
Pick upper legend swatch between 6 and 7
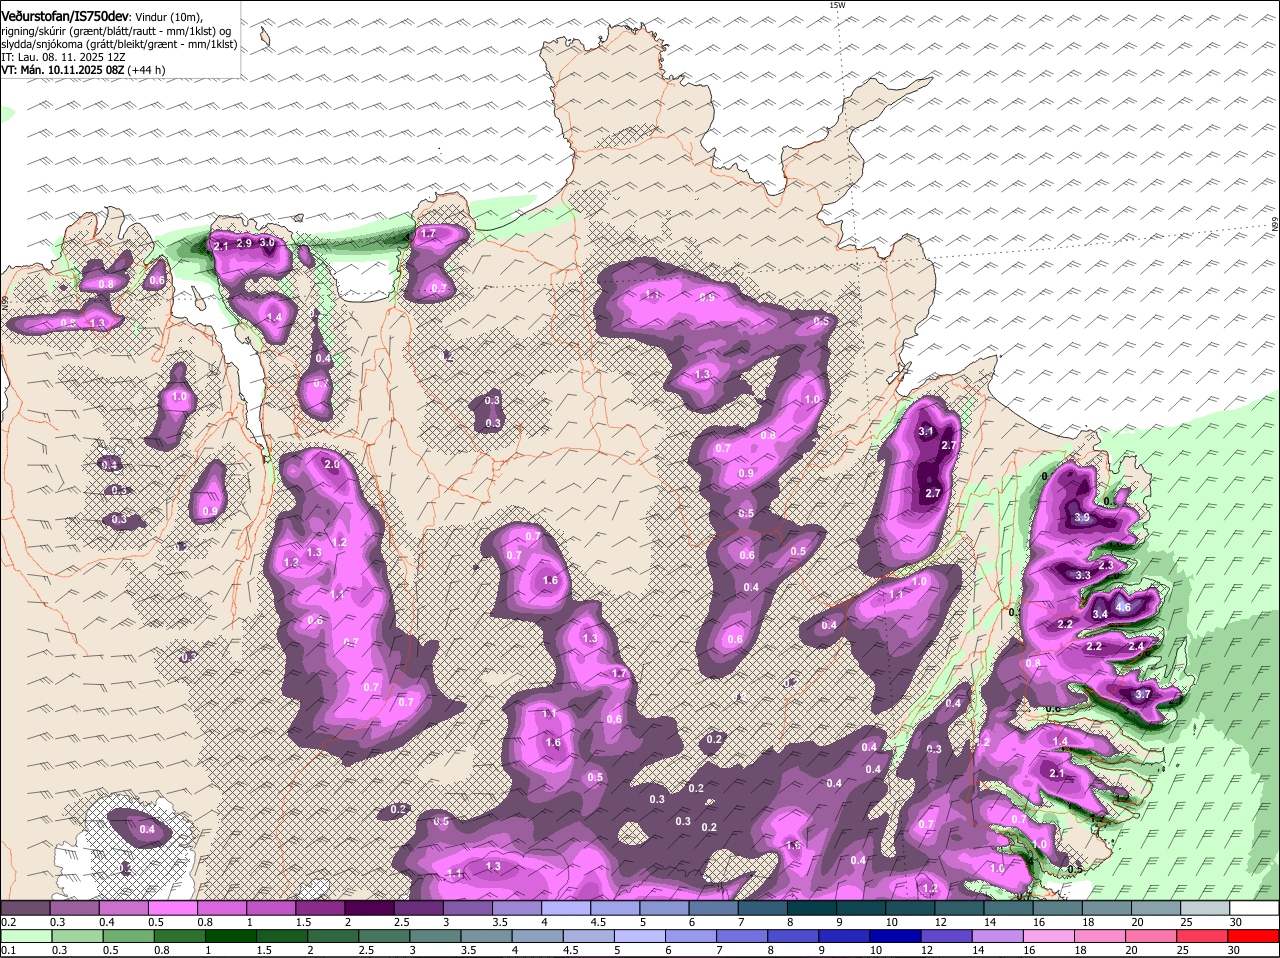tap(714, 908)
